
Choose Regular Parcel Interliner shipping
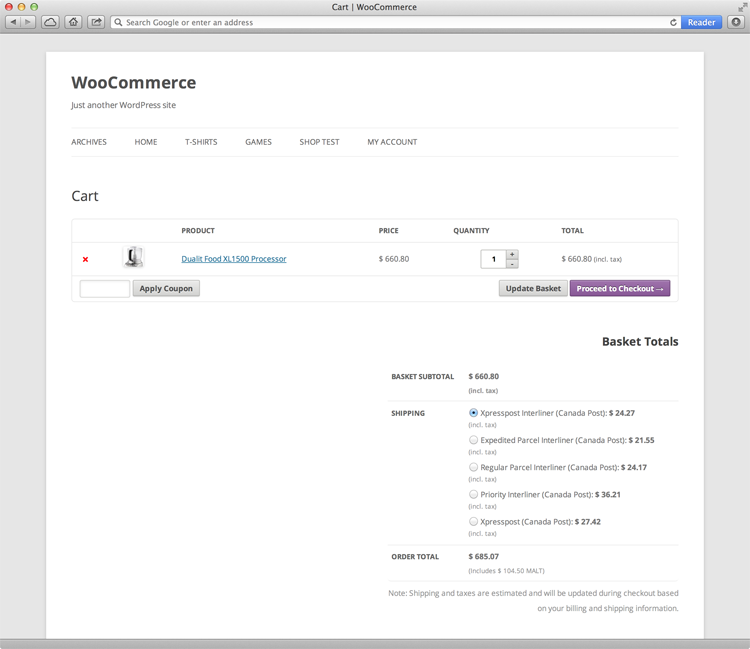(x=473, y=467)
